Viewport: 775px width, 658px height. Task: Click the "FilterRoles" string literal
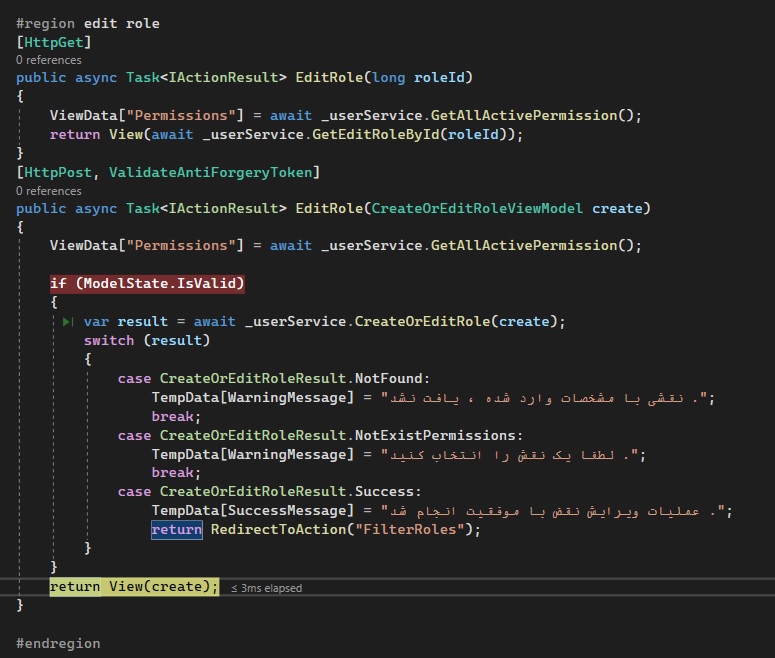(x=409, y=530)
